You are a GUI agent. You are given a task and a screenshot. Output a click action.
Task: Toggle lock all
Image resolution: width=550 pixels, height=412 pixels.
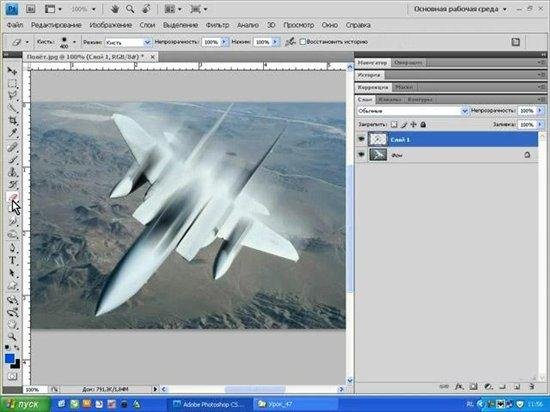click(423, 124)
